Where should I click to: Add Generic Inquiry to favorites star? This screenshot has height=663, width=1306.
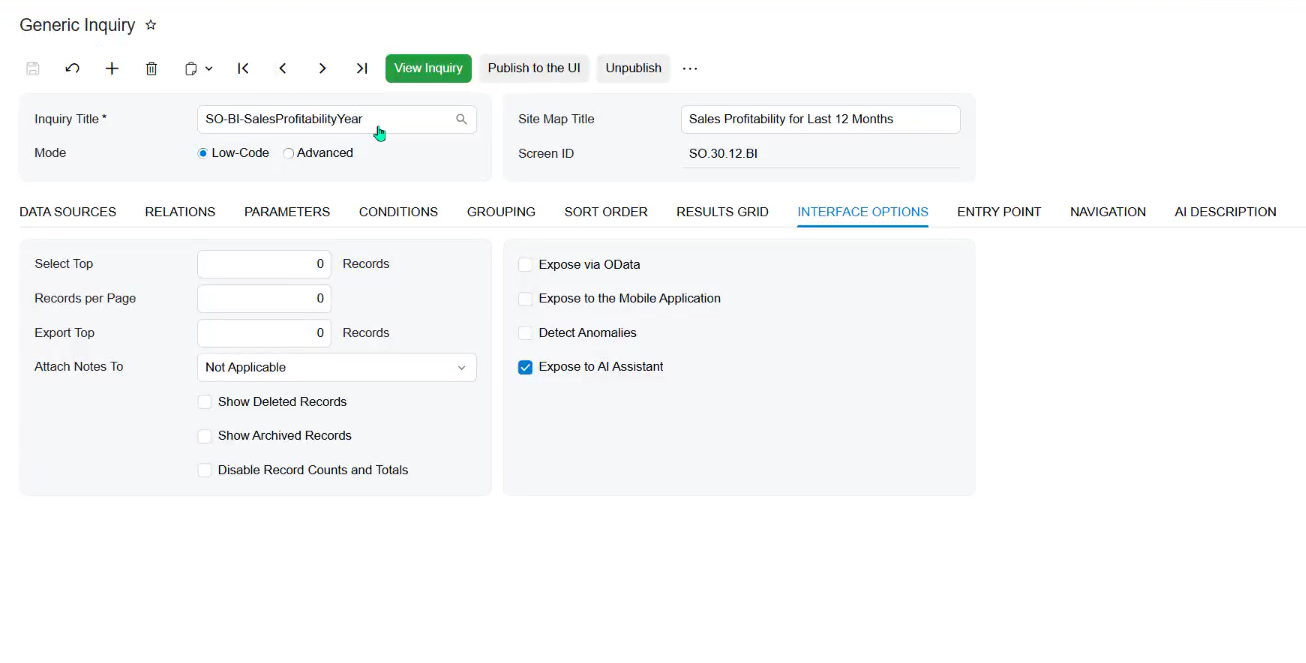click(151, 25)
